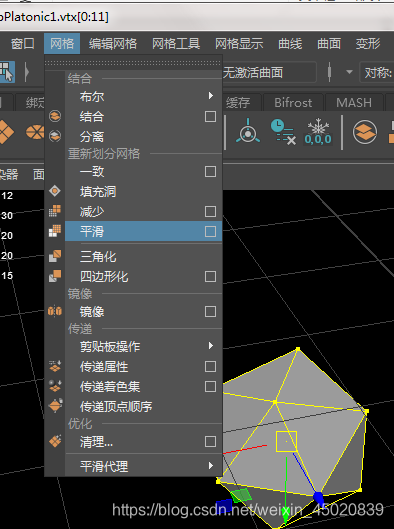This screenshot has height=529, width=394.
Task: Click the combine layers shelf icon
Action: coord(365,132)
